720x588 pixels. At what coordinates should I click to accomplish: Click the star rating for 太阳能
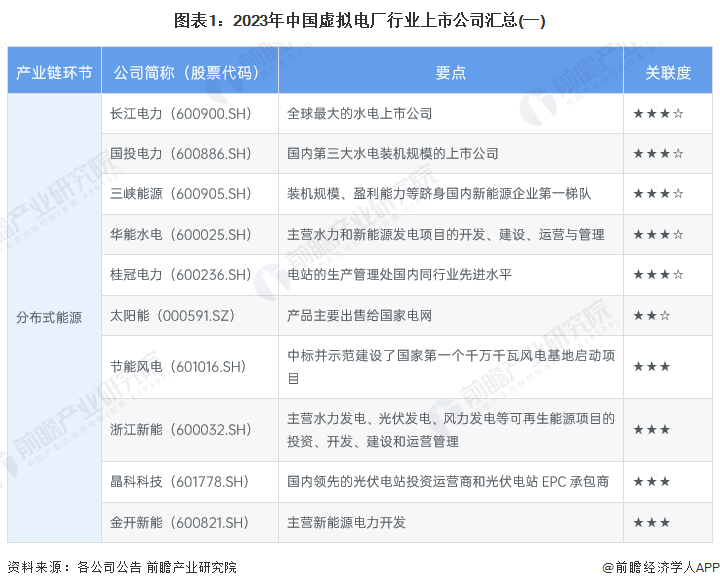click(652, 315)
